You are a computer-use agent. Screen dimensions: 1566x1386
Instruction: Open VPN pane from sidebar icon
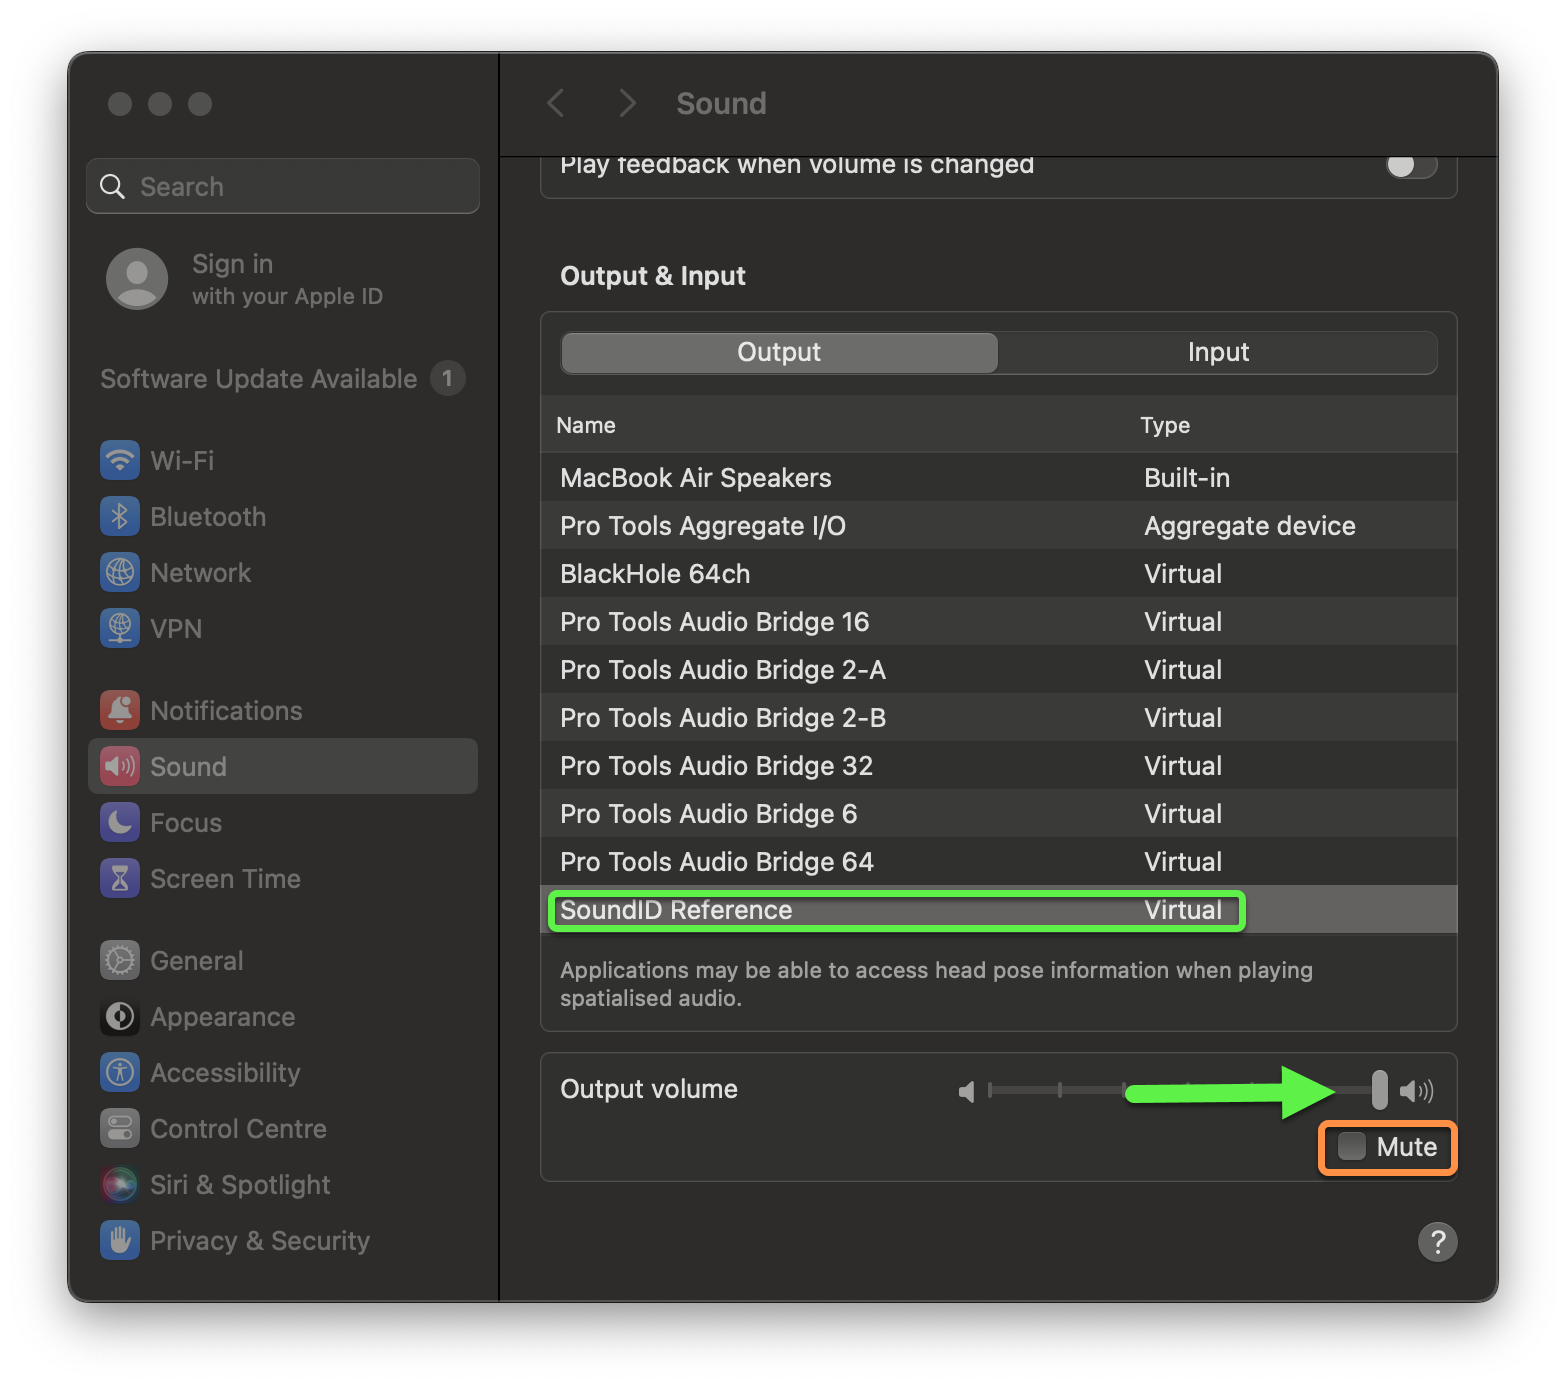tap(120, 628)
